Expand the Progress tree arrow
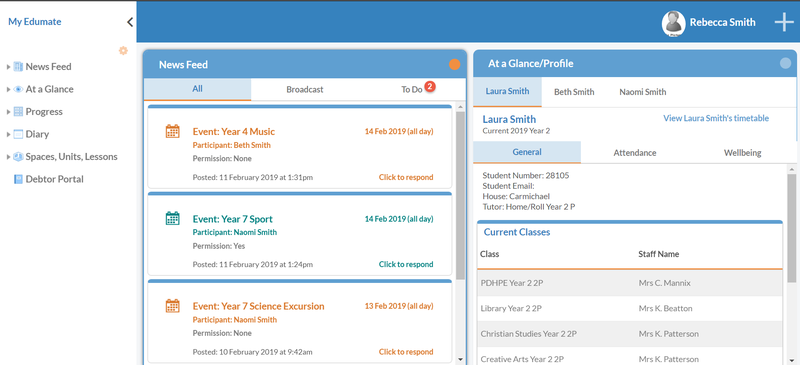This screenshot has height=365, width=800. (x=8, y=112)
